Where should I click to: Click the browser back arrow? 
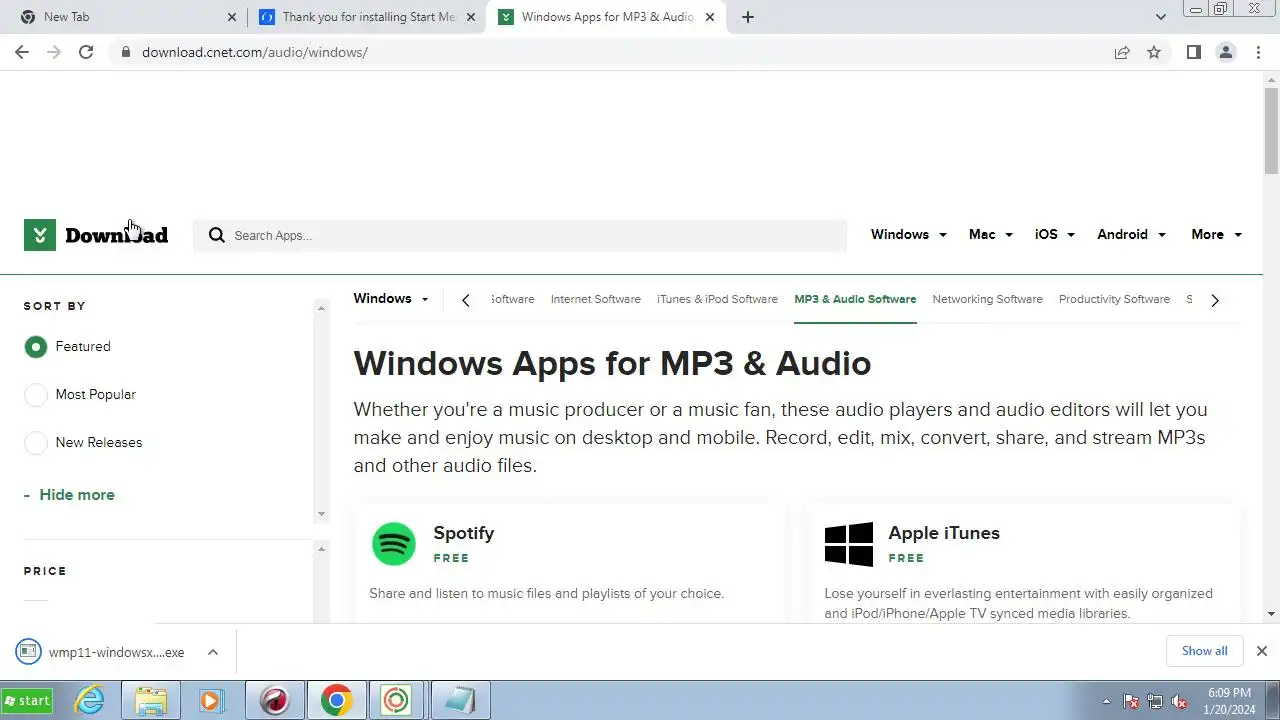22,52
